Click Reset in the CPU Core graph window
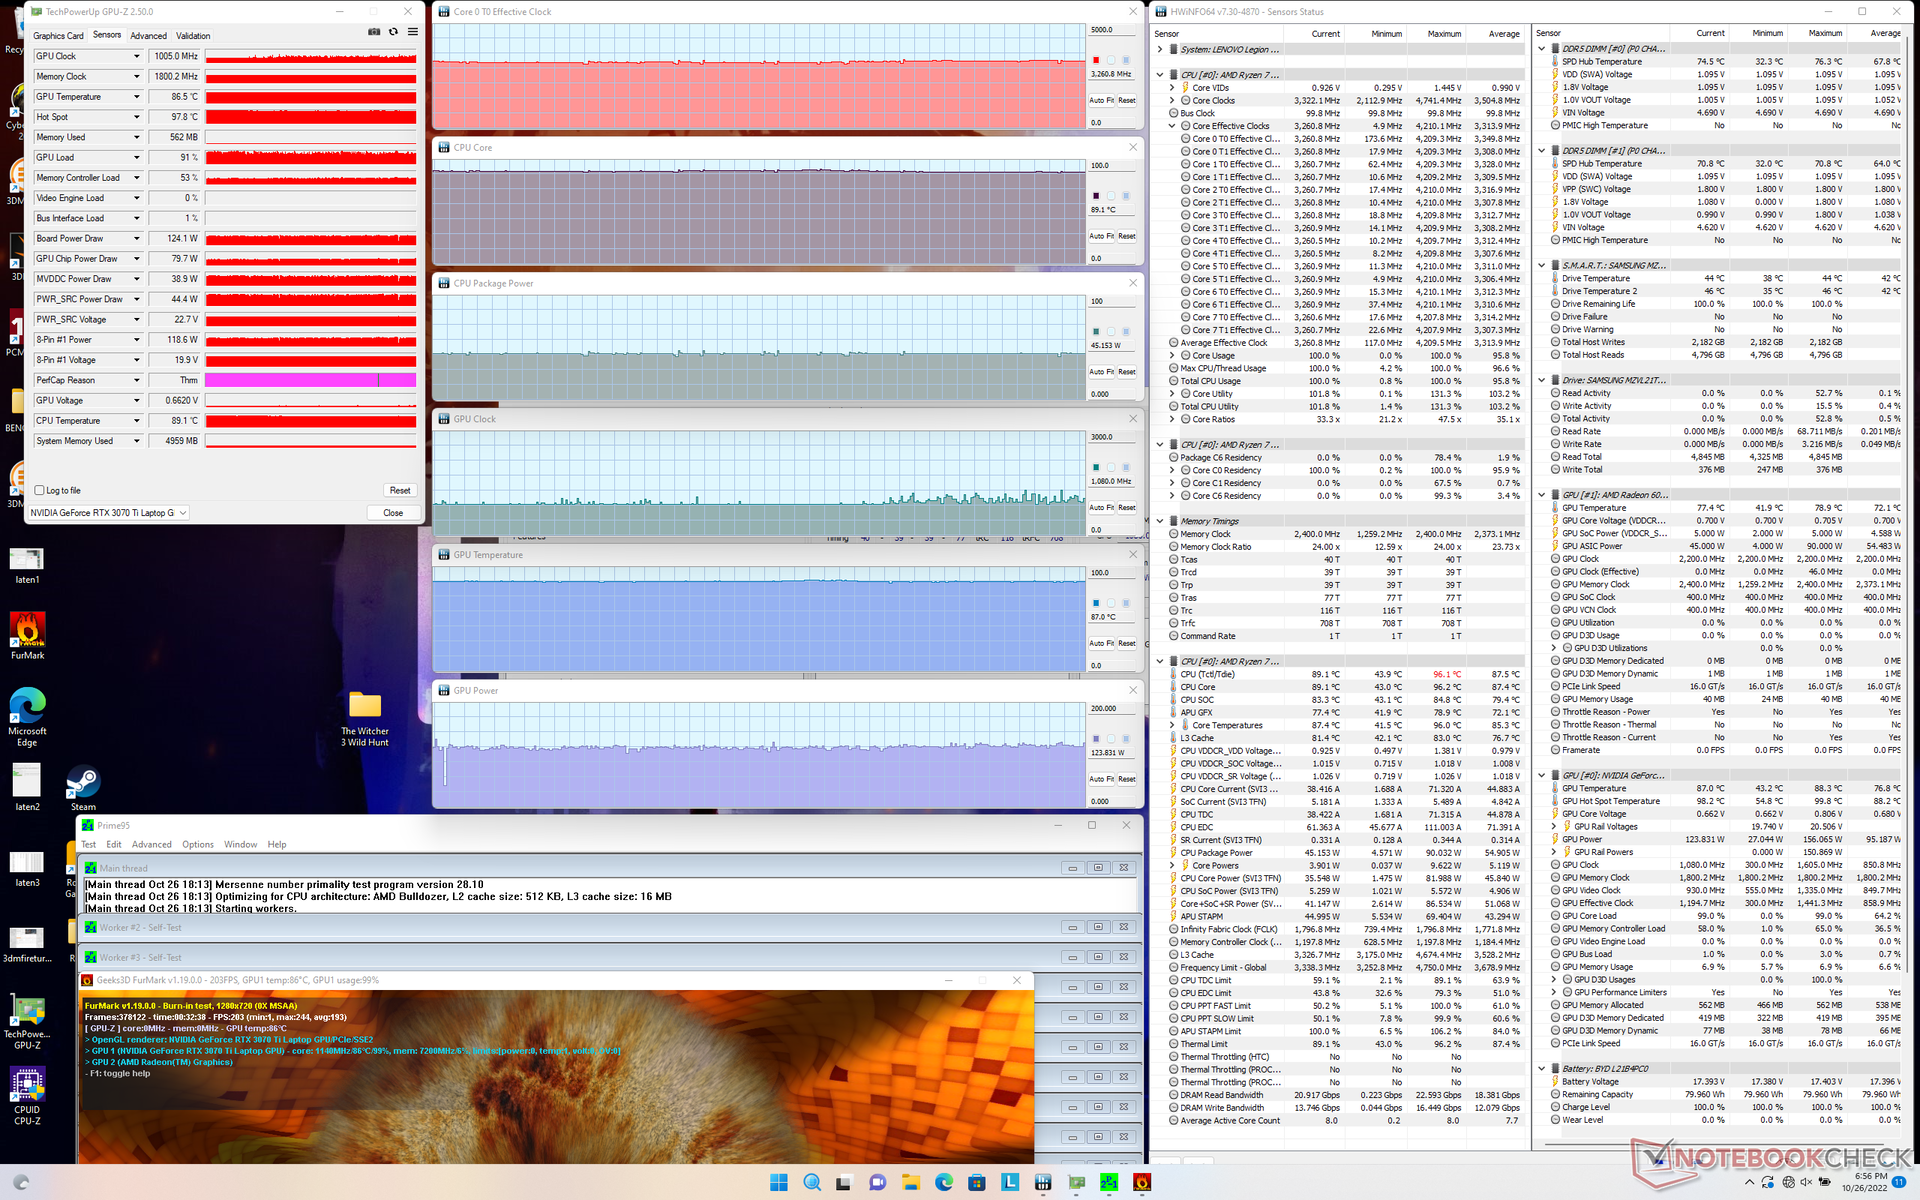 (x=1127, y=236)
